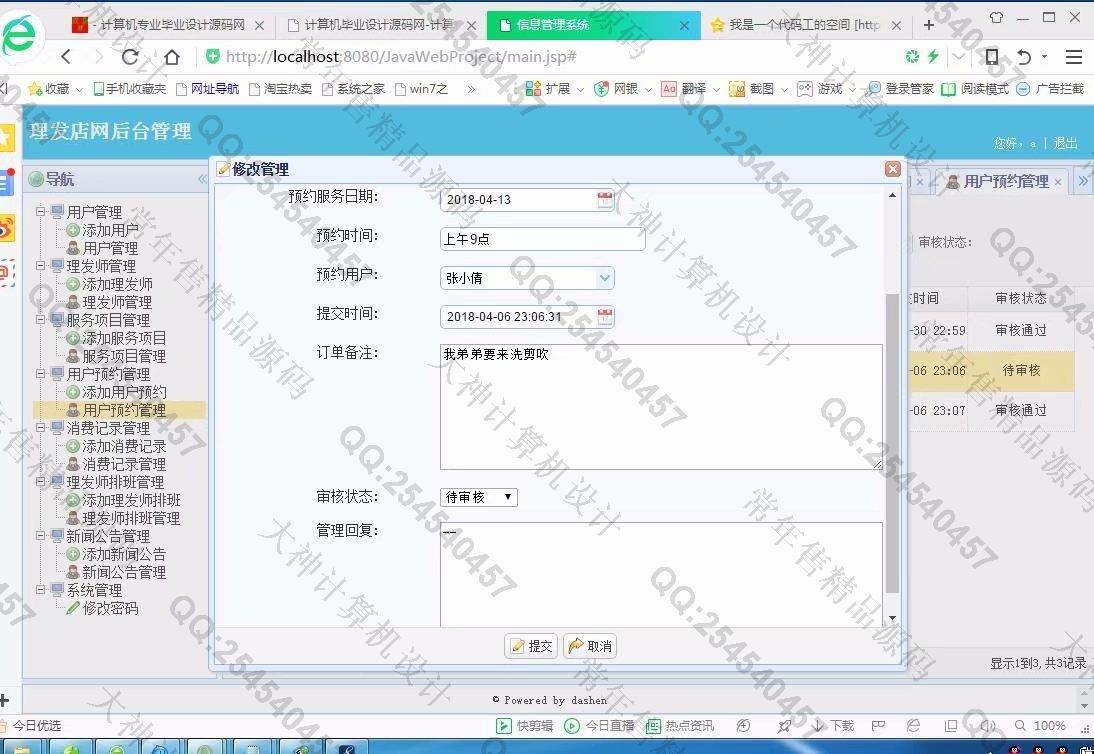1094x754 pixels.
Task: Click the undo close-tab icon
Action: point(1024,56)
